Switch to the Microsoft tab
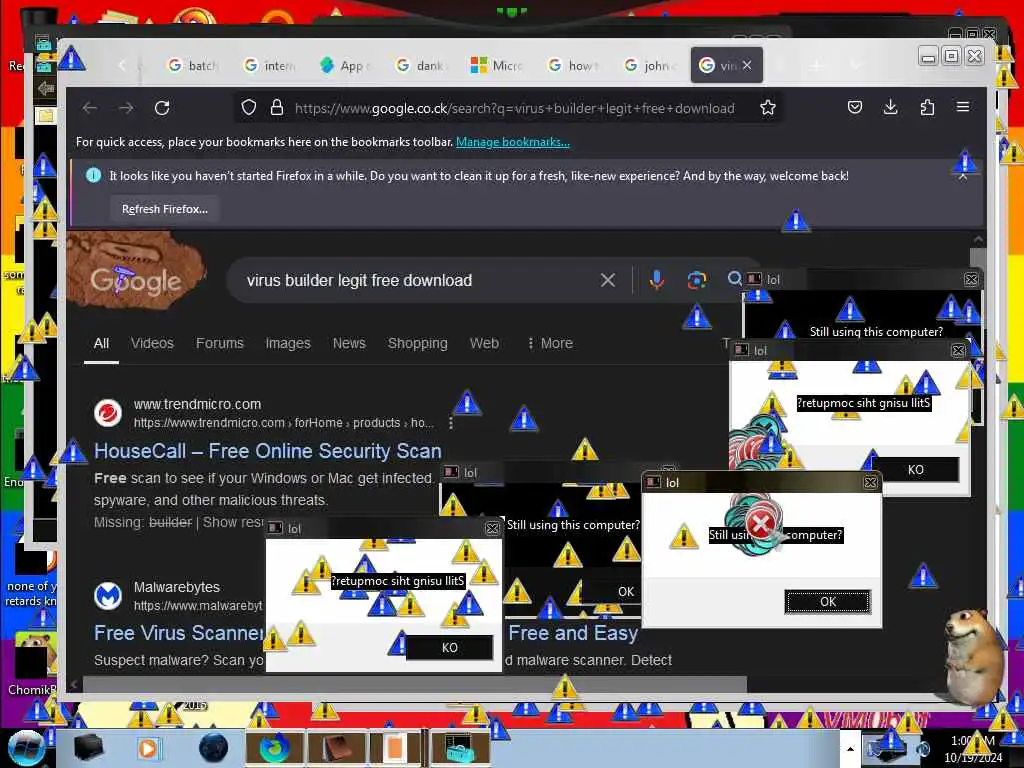1024x768 pixels. tap(497, 65)
